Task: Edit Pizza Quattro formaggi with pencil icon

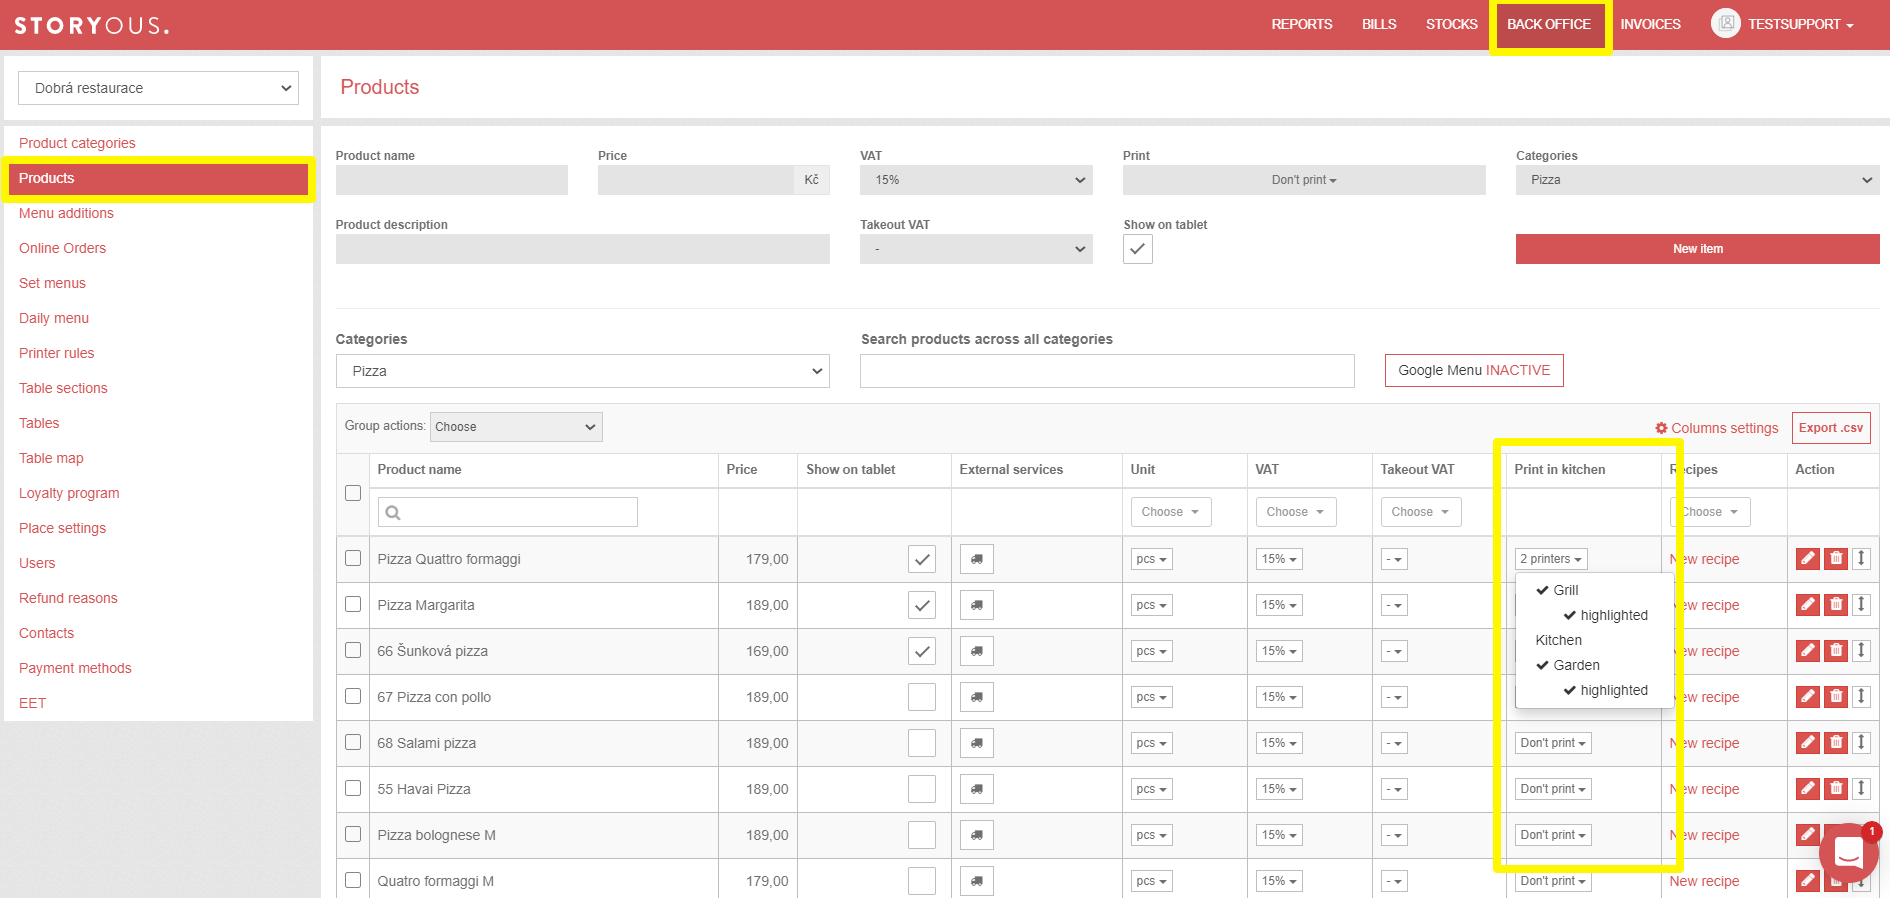Action: coord(1808,558)
